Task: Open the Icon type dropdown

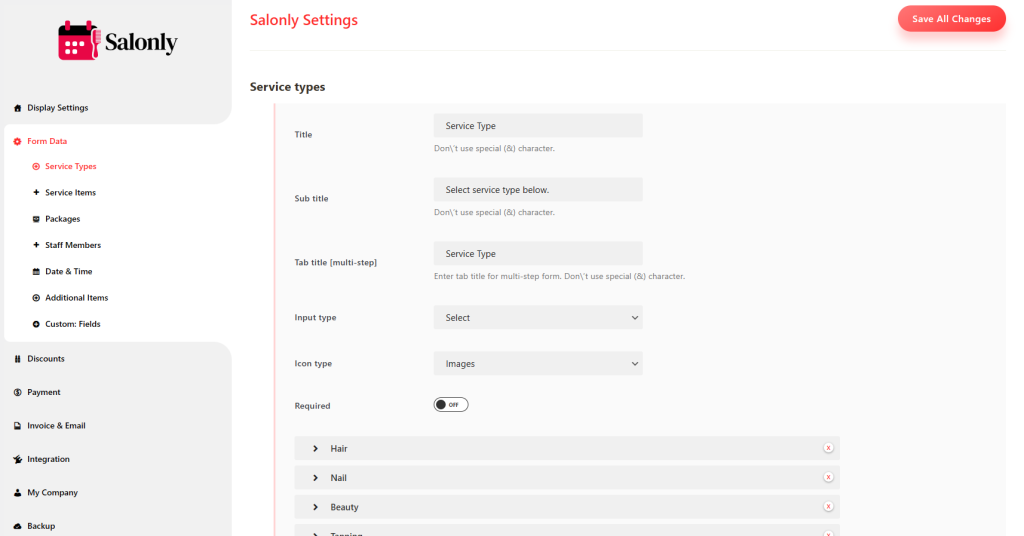Action: click(x=537, y=364)
